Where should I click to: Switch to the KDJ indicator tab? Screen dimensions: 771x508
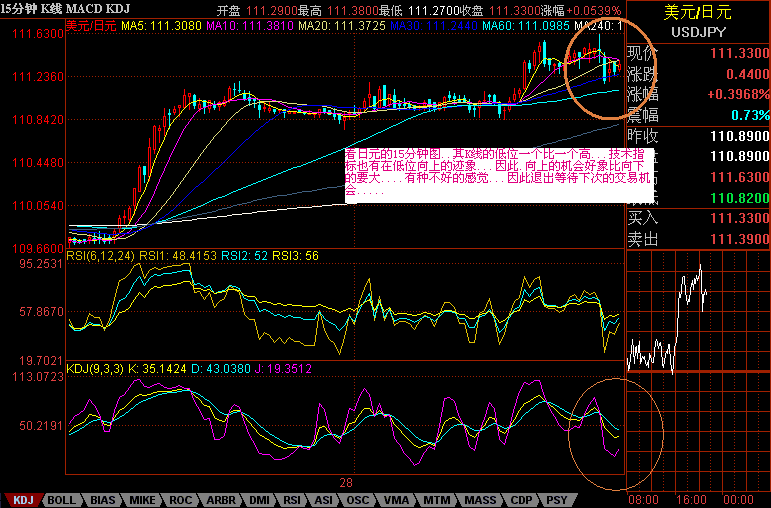(23, 500)
